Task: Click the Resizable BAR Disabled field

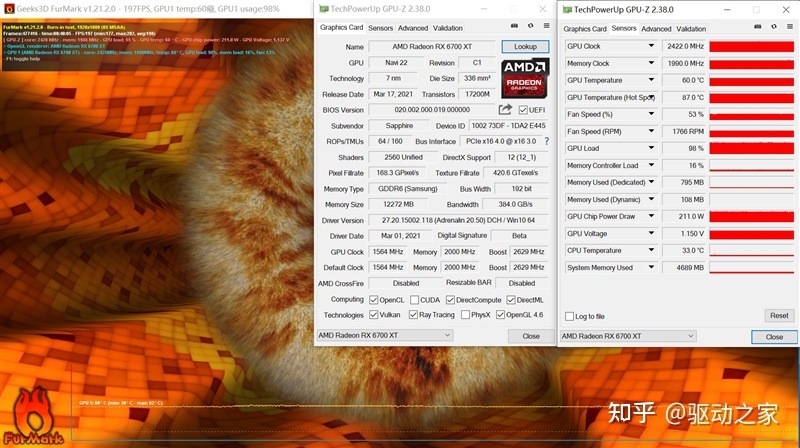Action: point(521,283)
